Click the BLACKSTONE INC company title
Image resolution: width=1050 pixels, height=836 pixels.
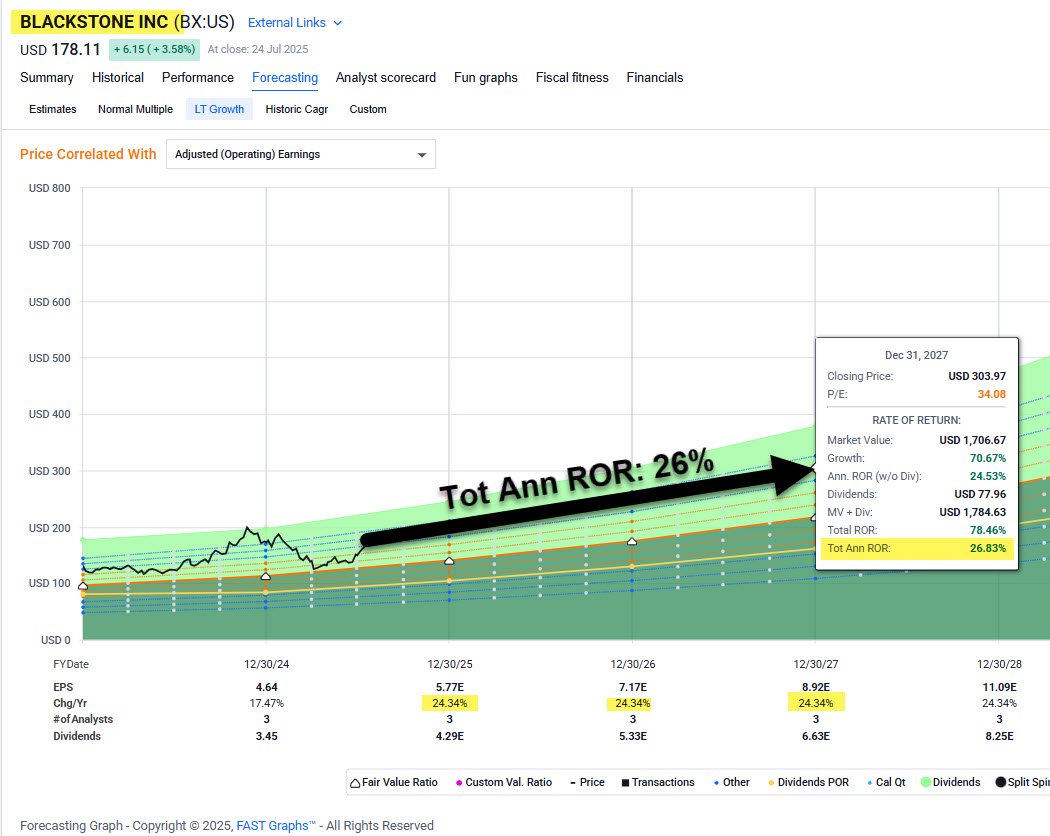coord(94,22)
